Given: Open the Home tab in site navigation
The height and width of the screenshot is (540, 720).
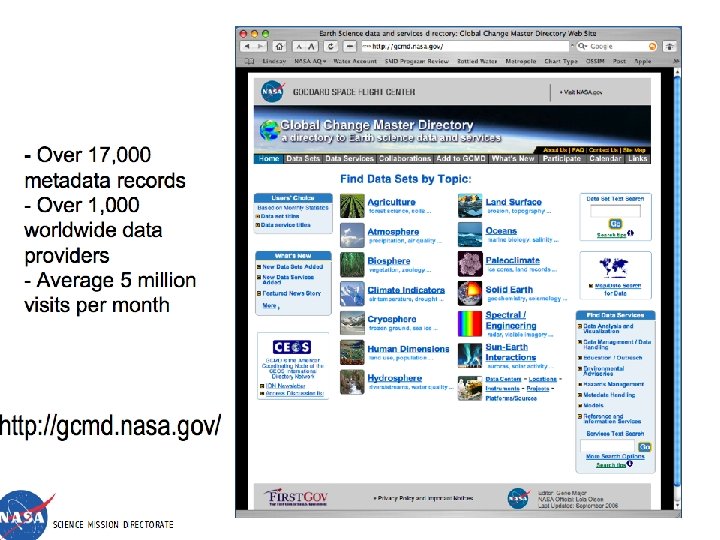Looking at the screenshot, I should click(269, 158).
